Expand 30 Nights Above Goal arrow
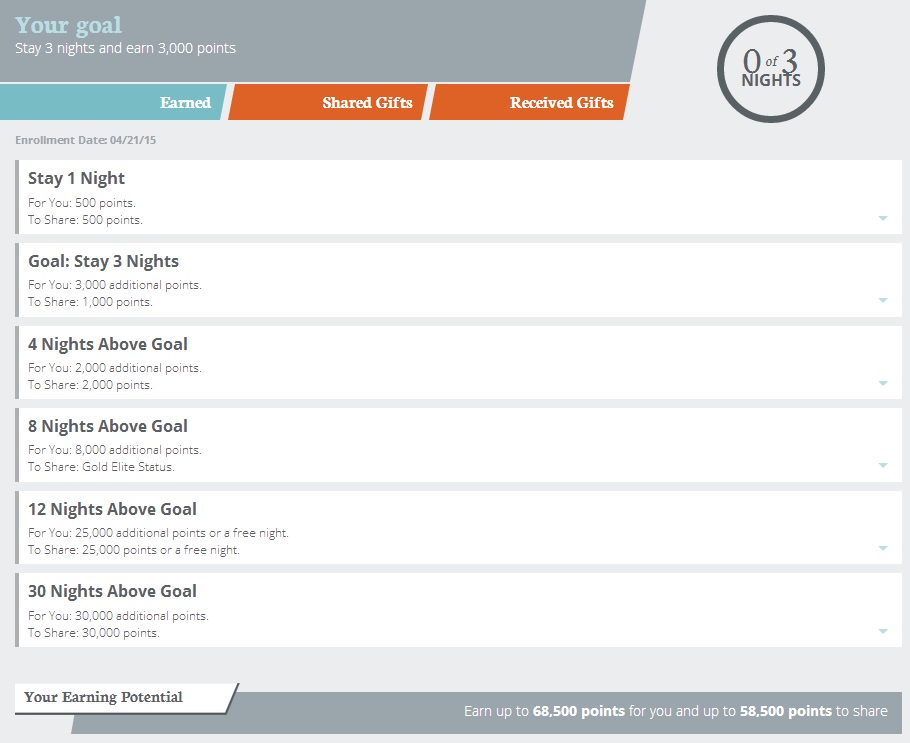This screenshot has width=910, height=743. 883,631
